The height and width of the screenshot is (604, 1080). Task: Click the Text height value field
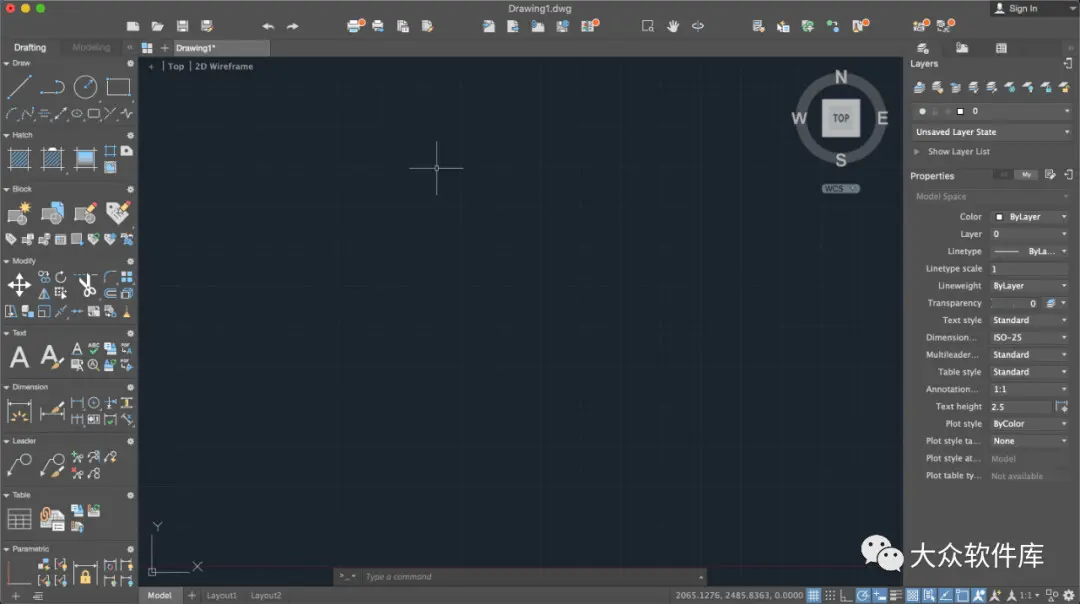pos(1021,406)
